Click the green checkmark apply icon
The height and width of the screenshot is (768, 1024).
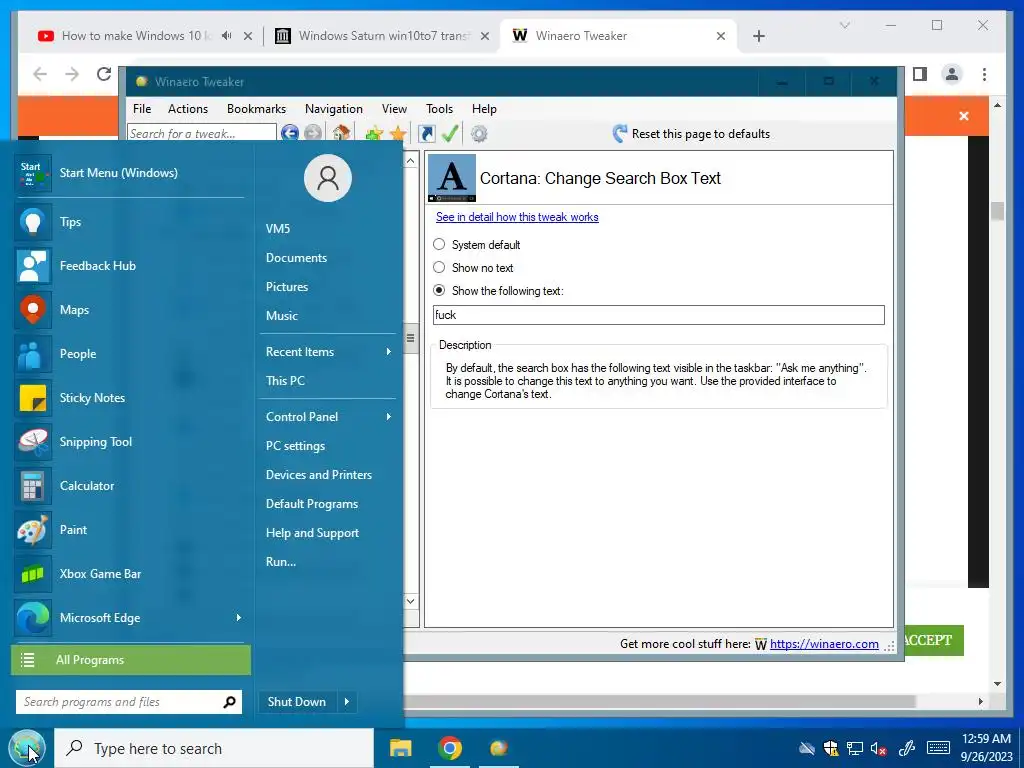point(450,133)
